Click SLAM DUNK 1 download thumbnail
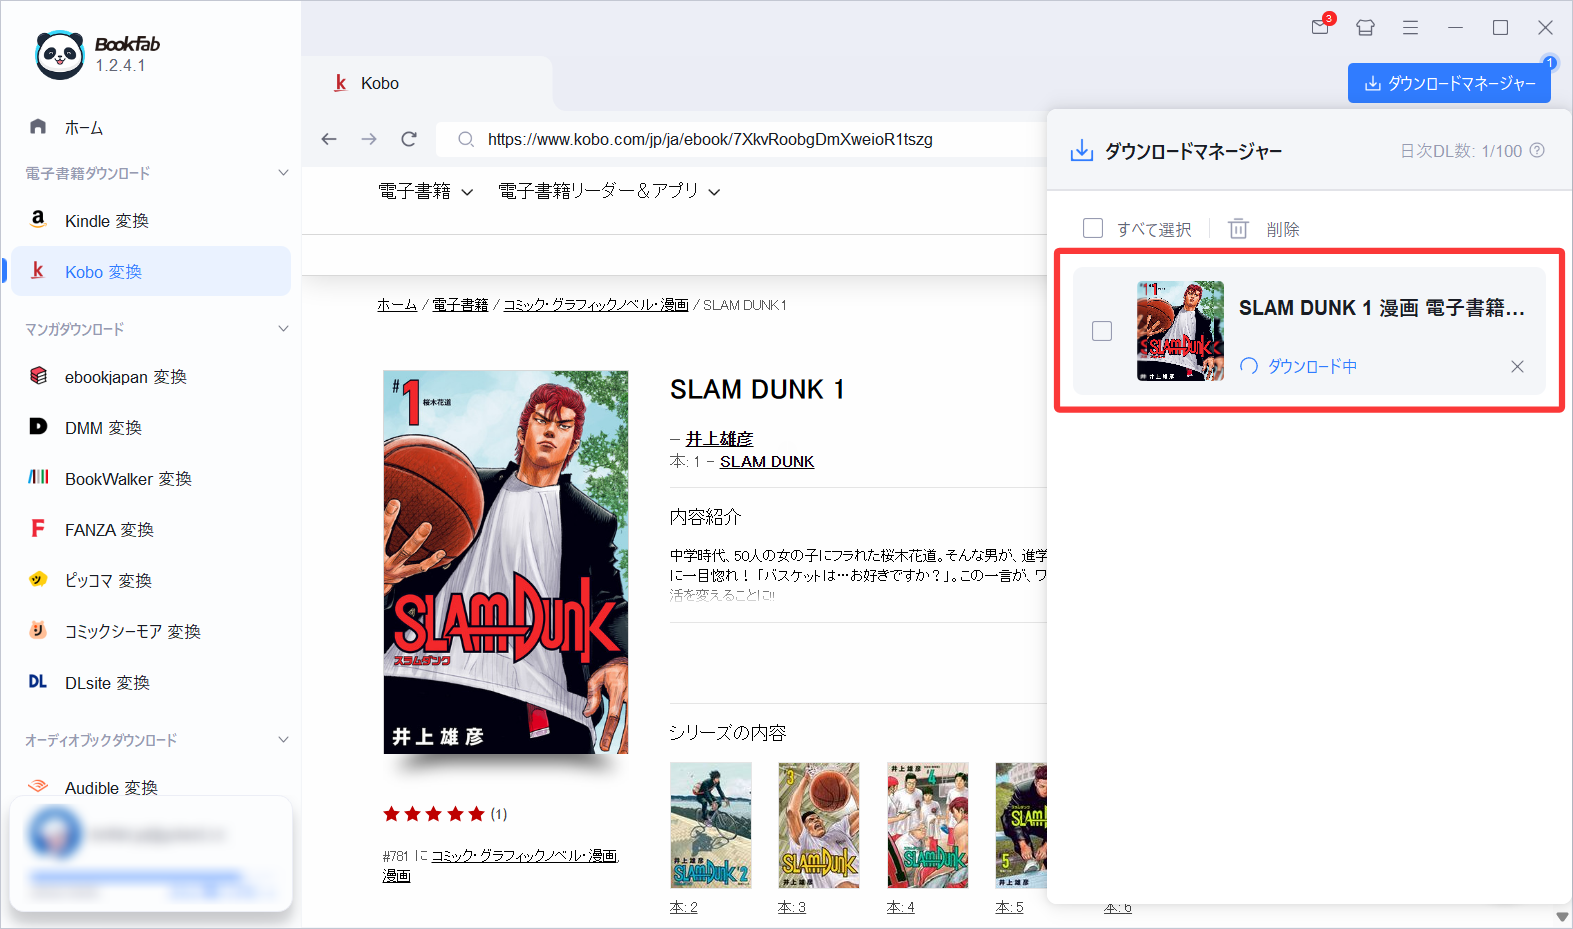This screenshot has width=1573, height=929. click(1180, 331)
